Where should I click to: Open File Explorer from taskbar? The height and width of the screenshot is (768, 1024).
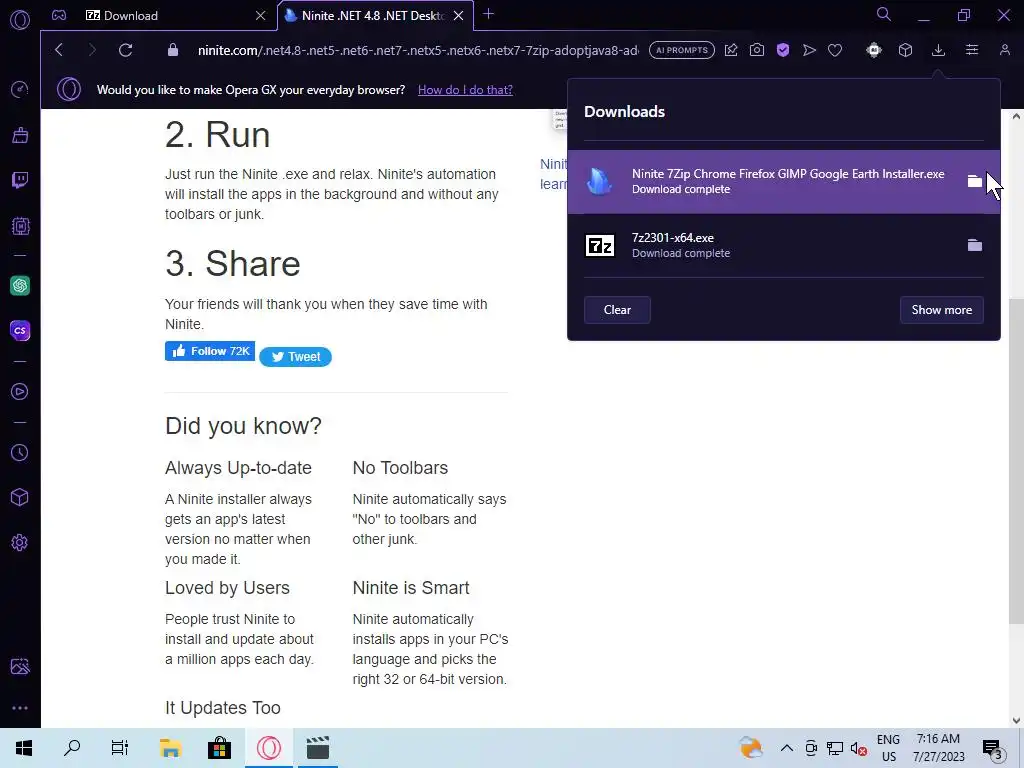pyautogui.click(x=170, y=748)
